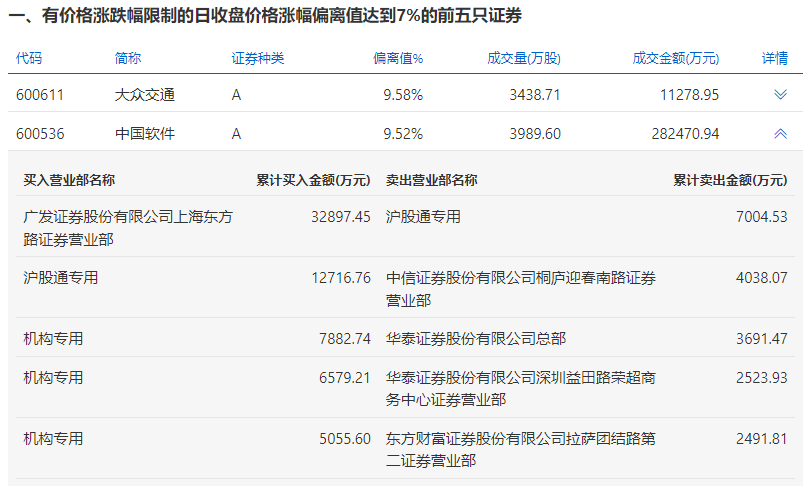
Task: Click security type A for 中国软件
Action: point(236,134)
